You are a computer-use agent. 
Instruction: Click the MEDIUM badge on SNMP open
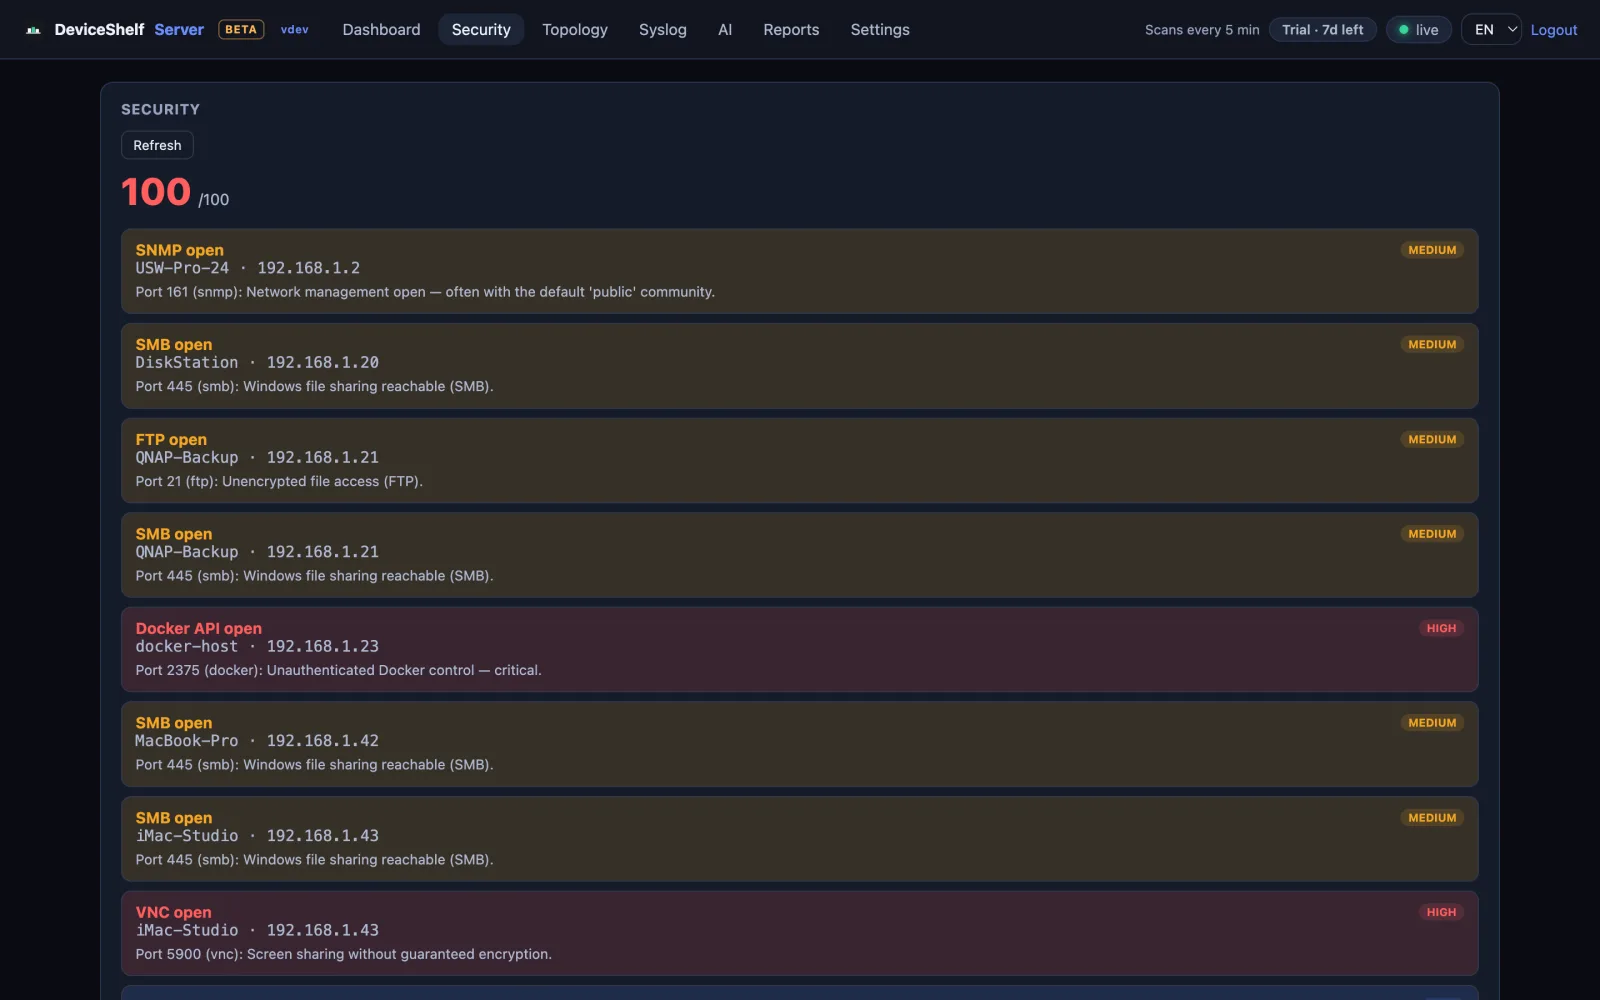point(1432,250)
